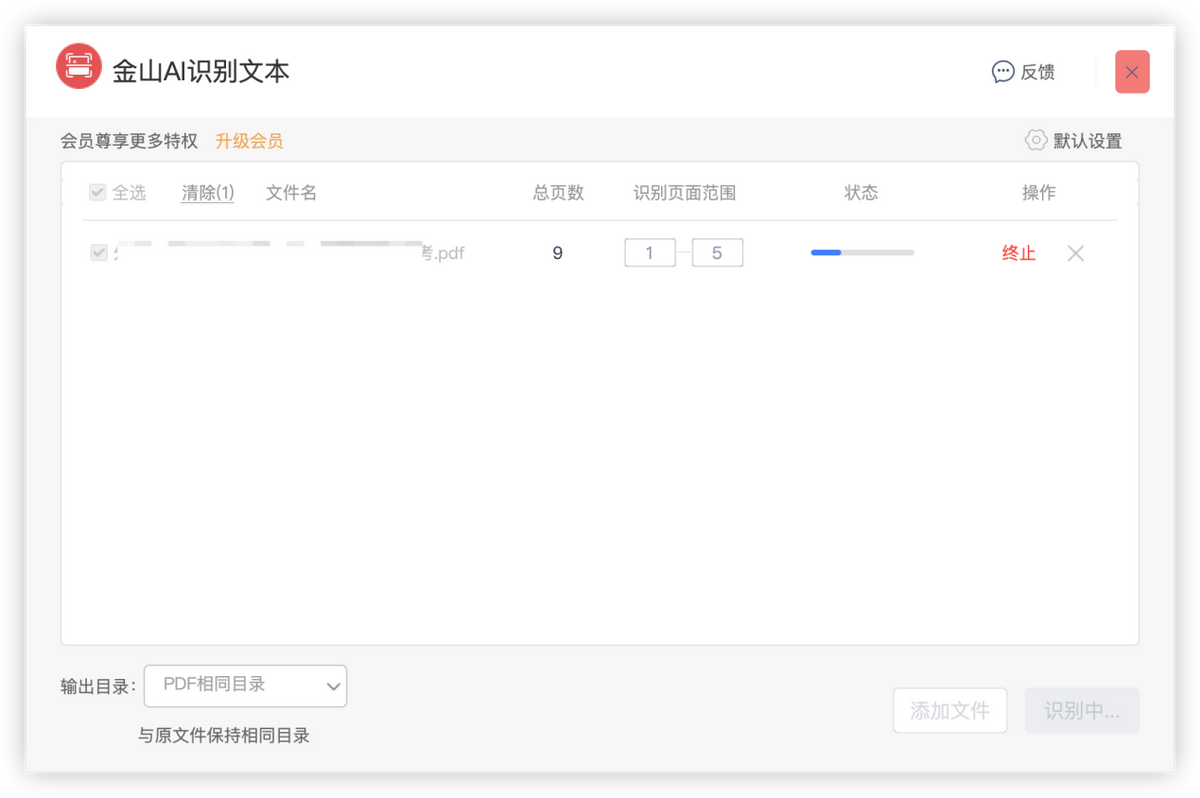Click the end page field showing 5
The image size is (1200, 798).
pos(717,253)
